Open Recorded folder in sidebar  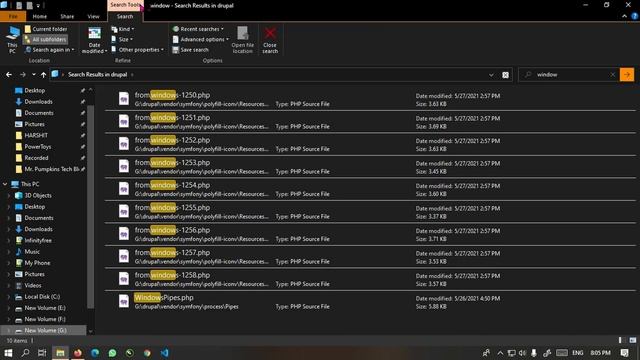[36, 158]
